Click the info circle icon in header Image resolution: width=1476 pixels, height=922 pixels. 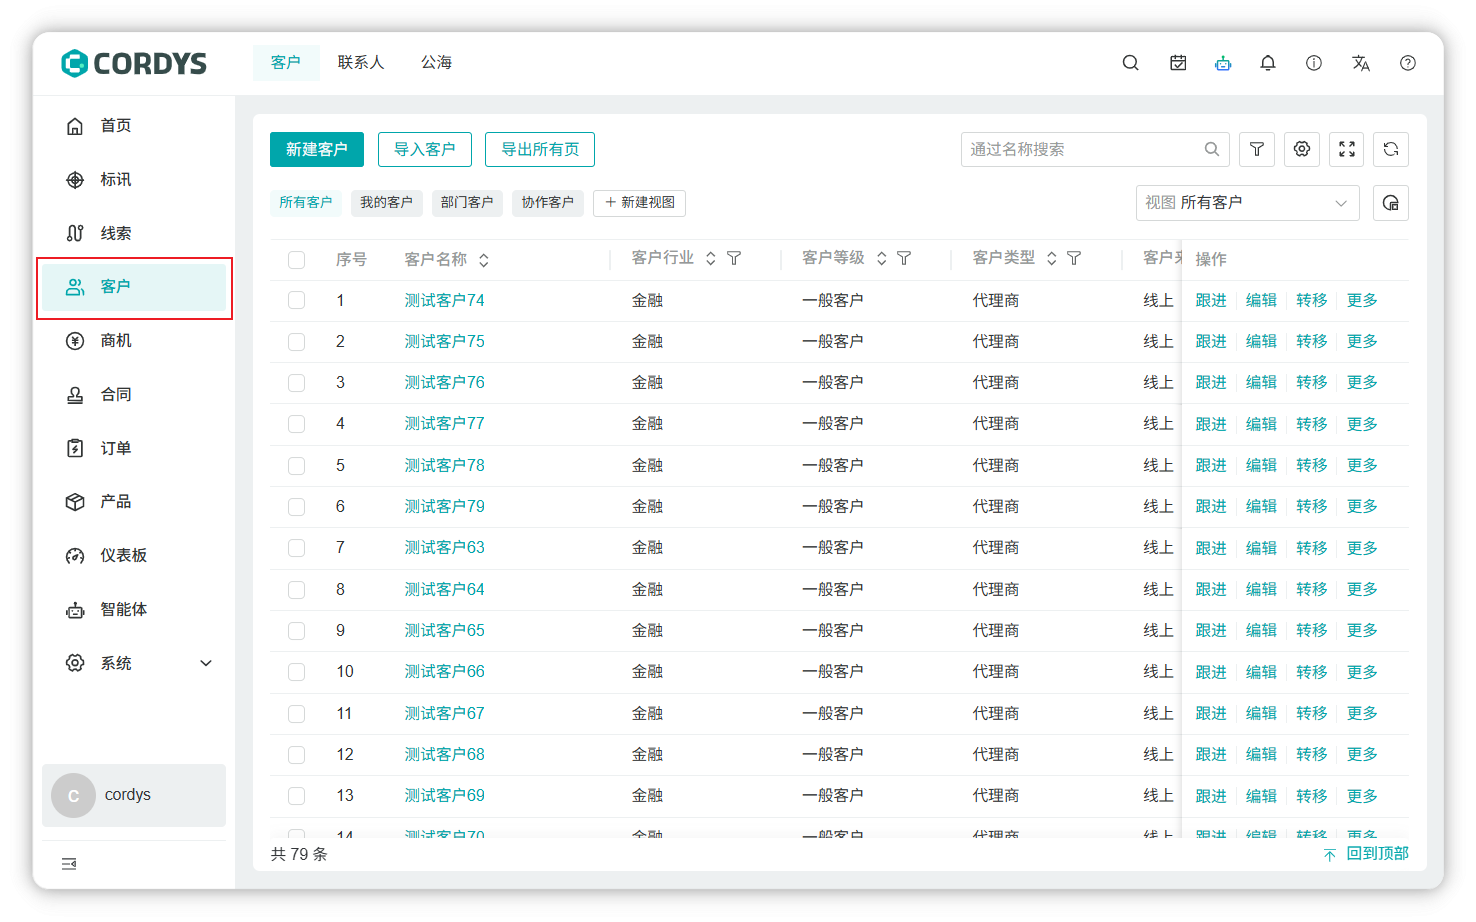tap(1314, 63)
